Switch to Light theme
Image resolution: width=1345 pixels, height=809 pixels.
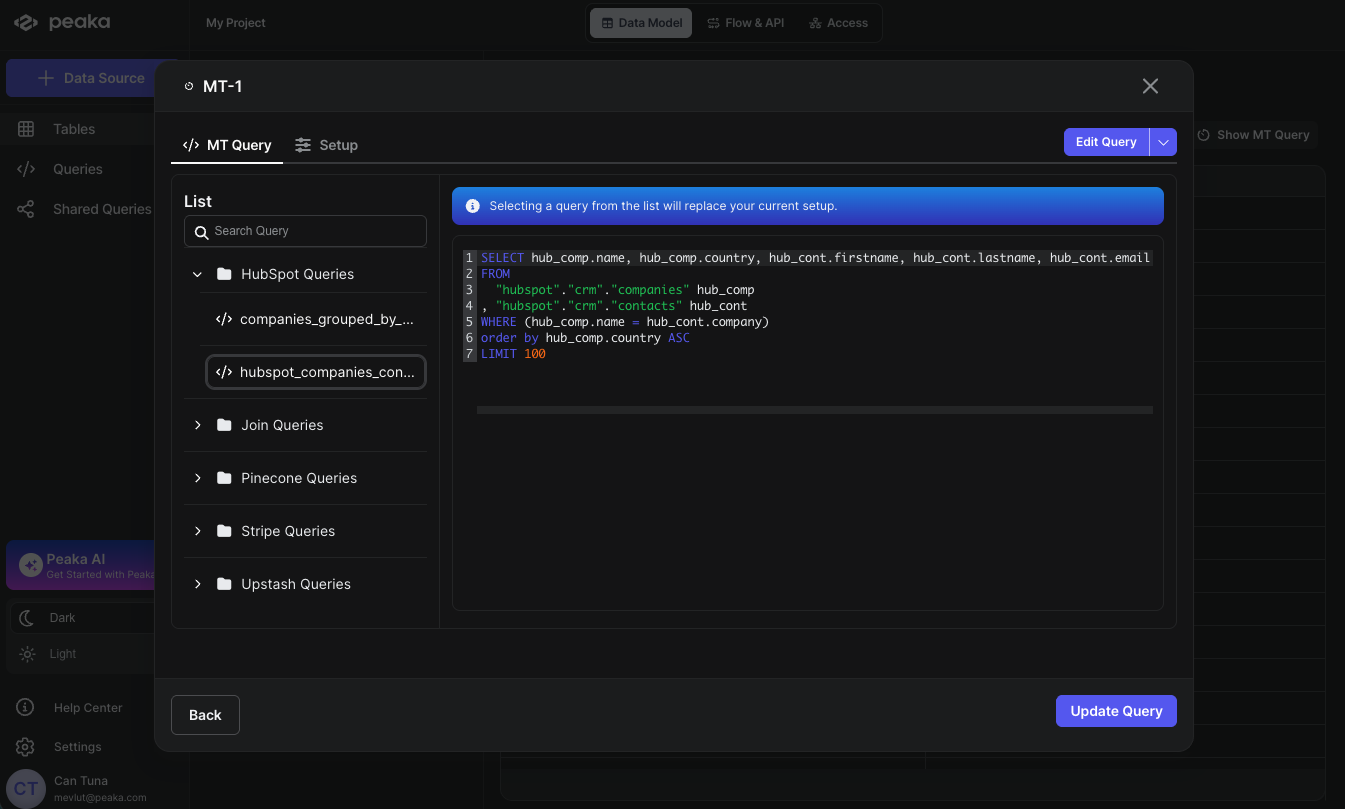click(x=62, y=654)
